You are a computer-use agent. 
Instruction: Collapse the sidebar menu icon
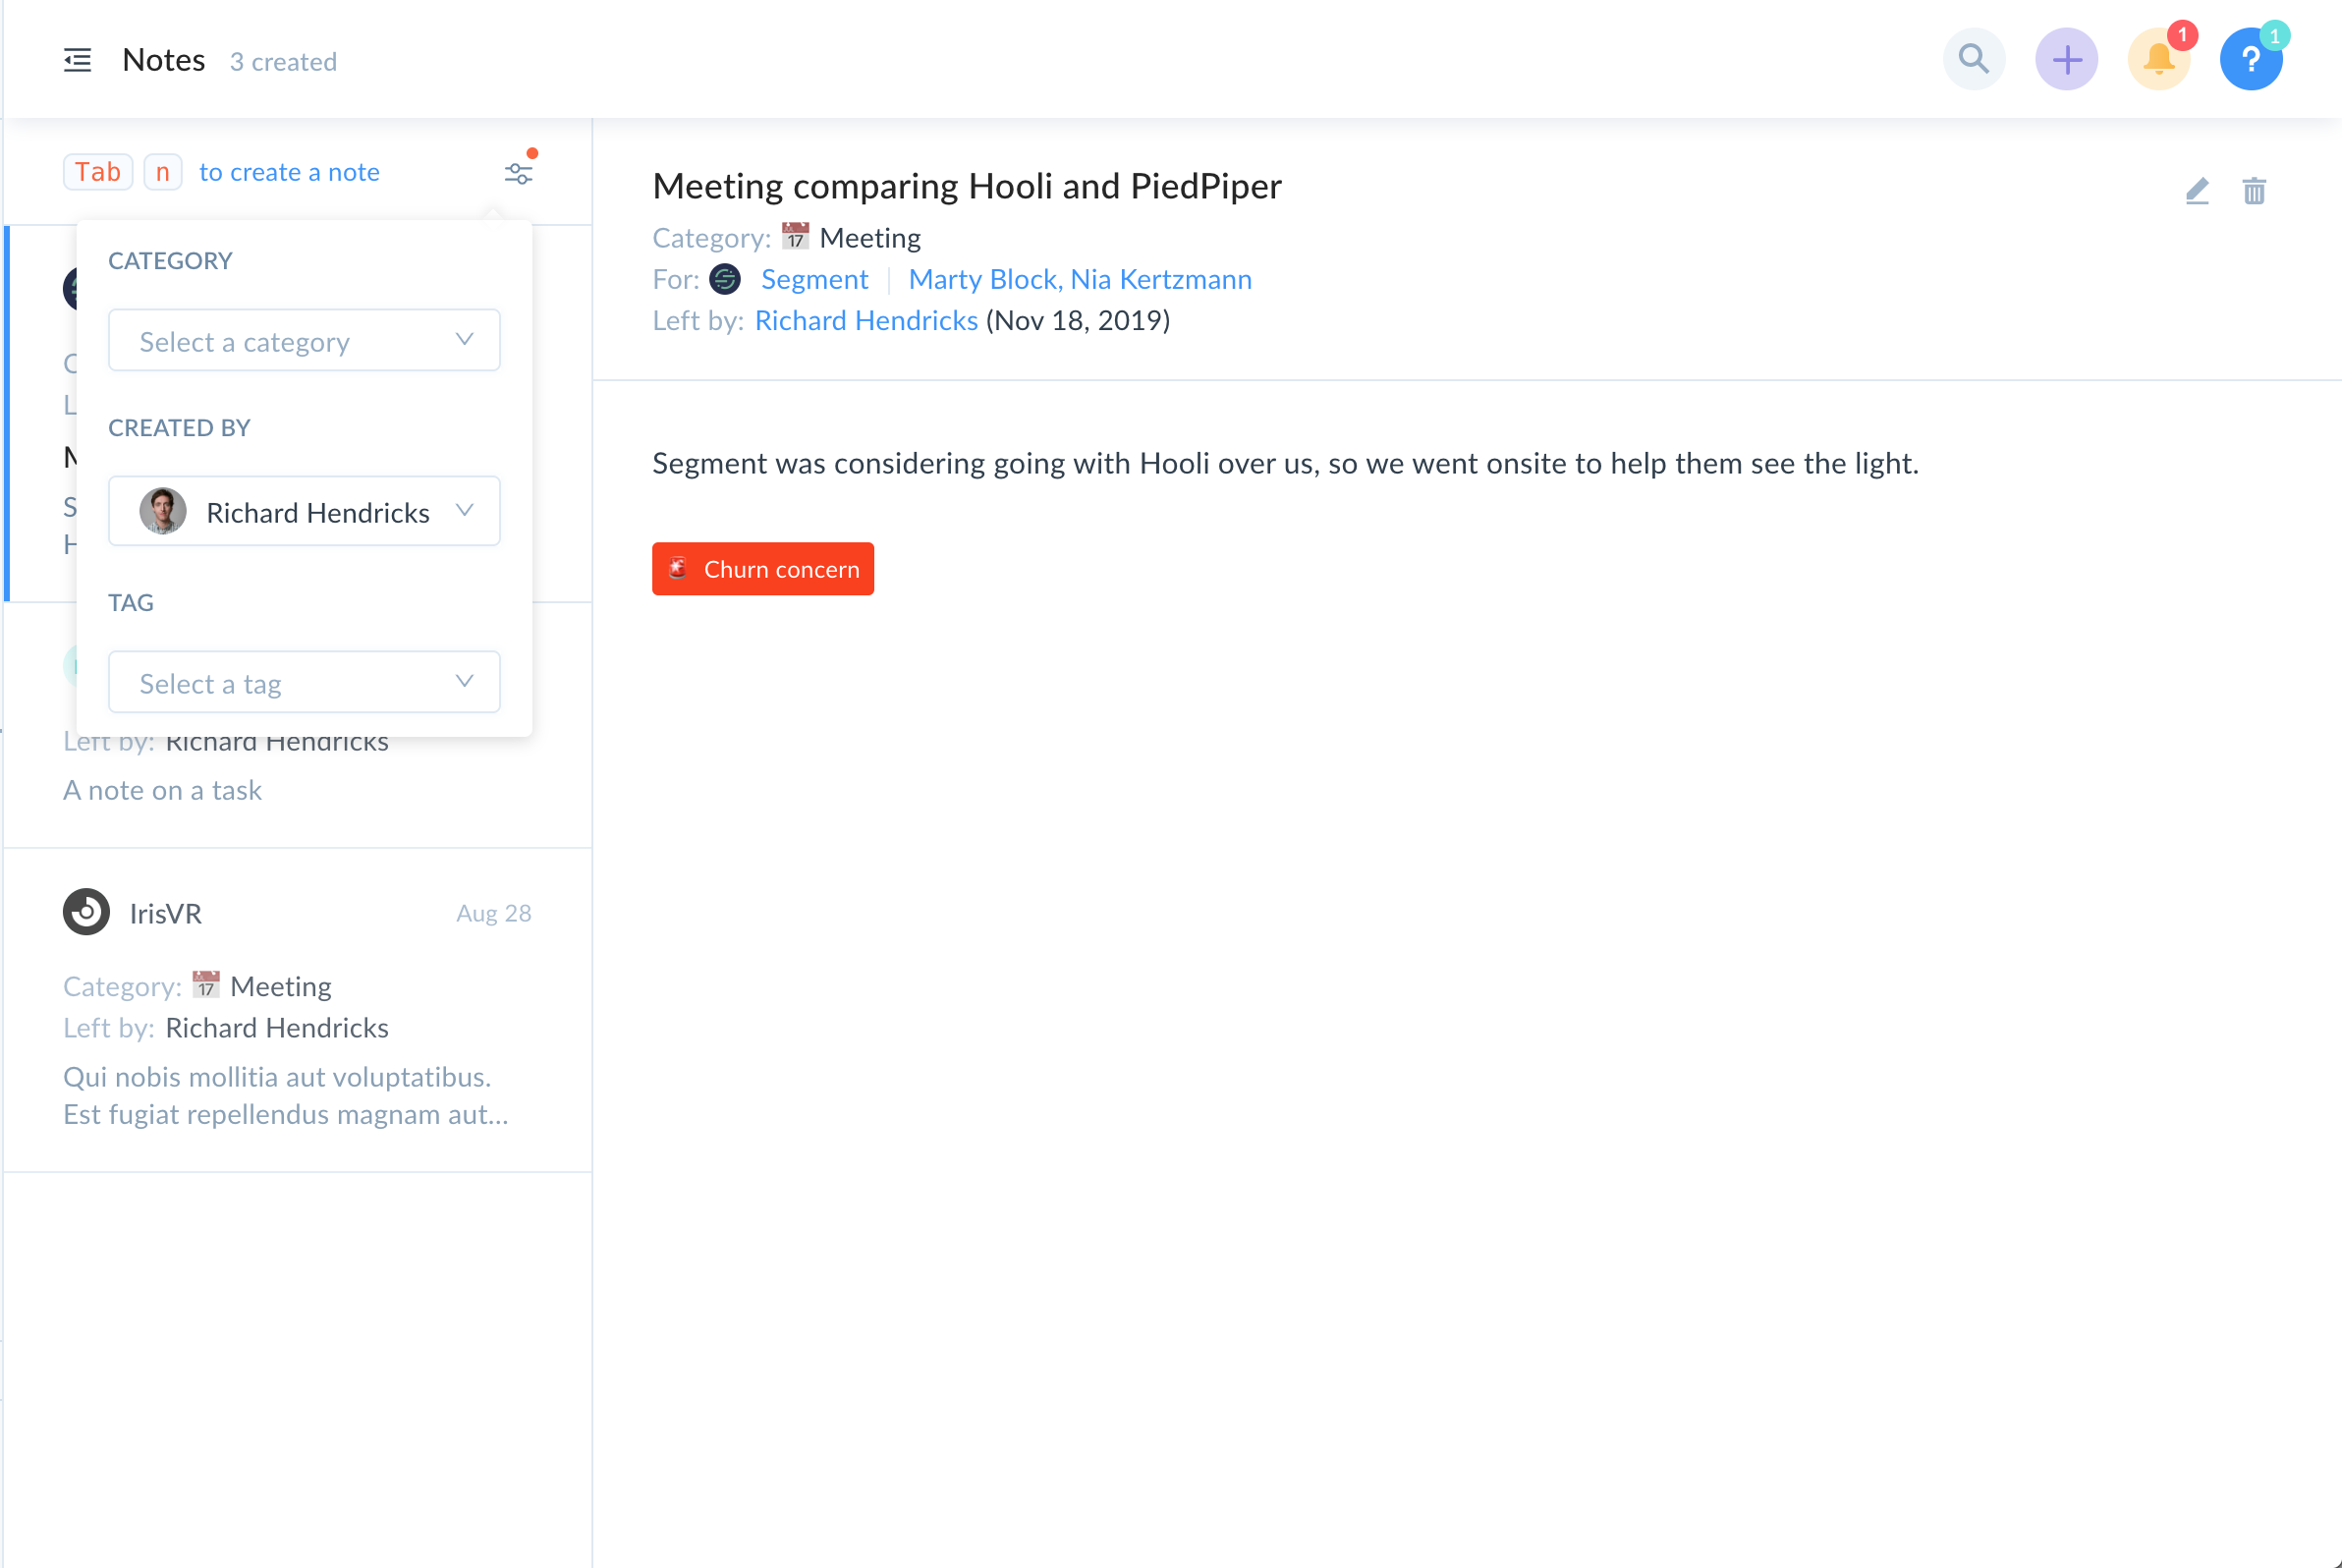(77, 60)
